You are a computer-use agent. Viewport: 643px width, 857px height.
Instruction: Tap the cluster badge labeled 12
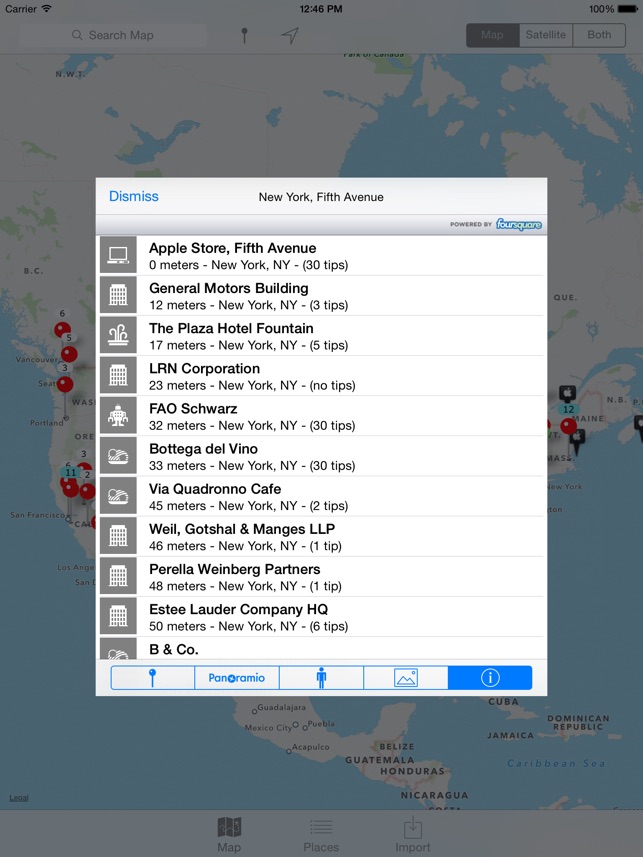pos(569,409)
